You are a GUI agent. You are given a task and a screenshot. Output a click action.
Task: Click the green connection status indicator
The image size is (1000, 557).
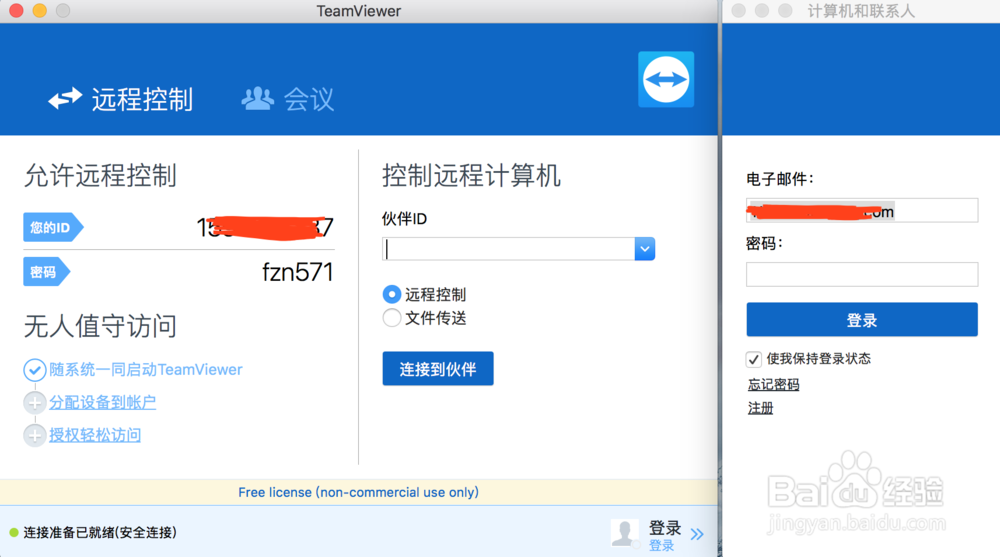point(14,532)
